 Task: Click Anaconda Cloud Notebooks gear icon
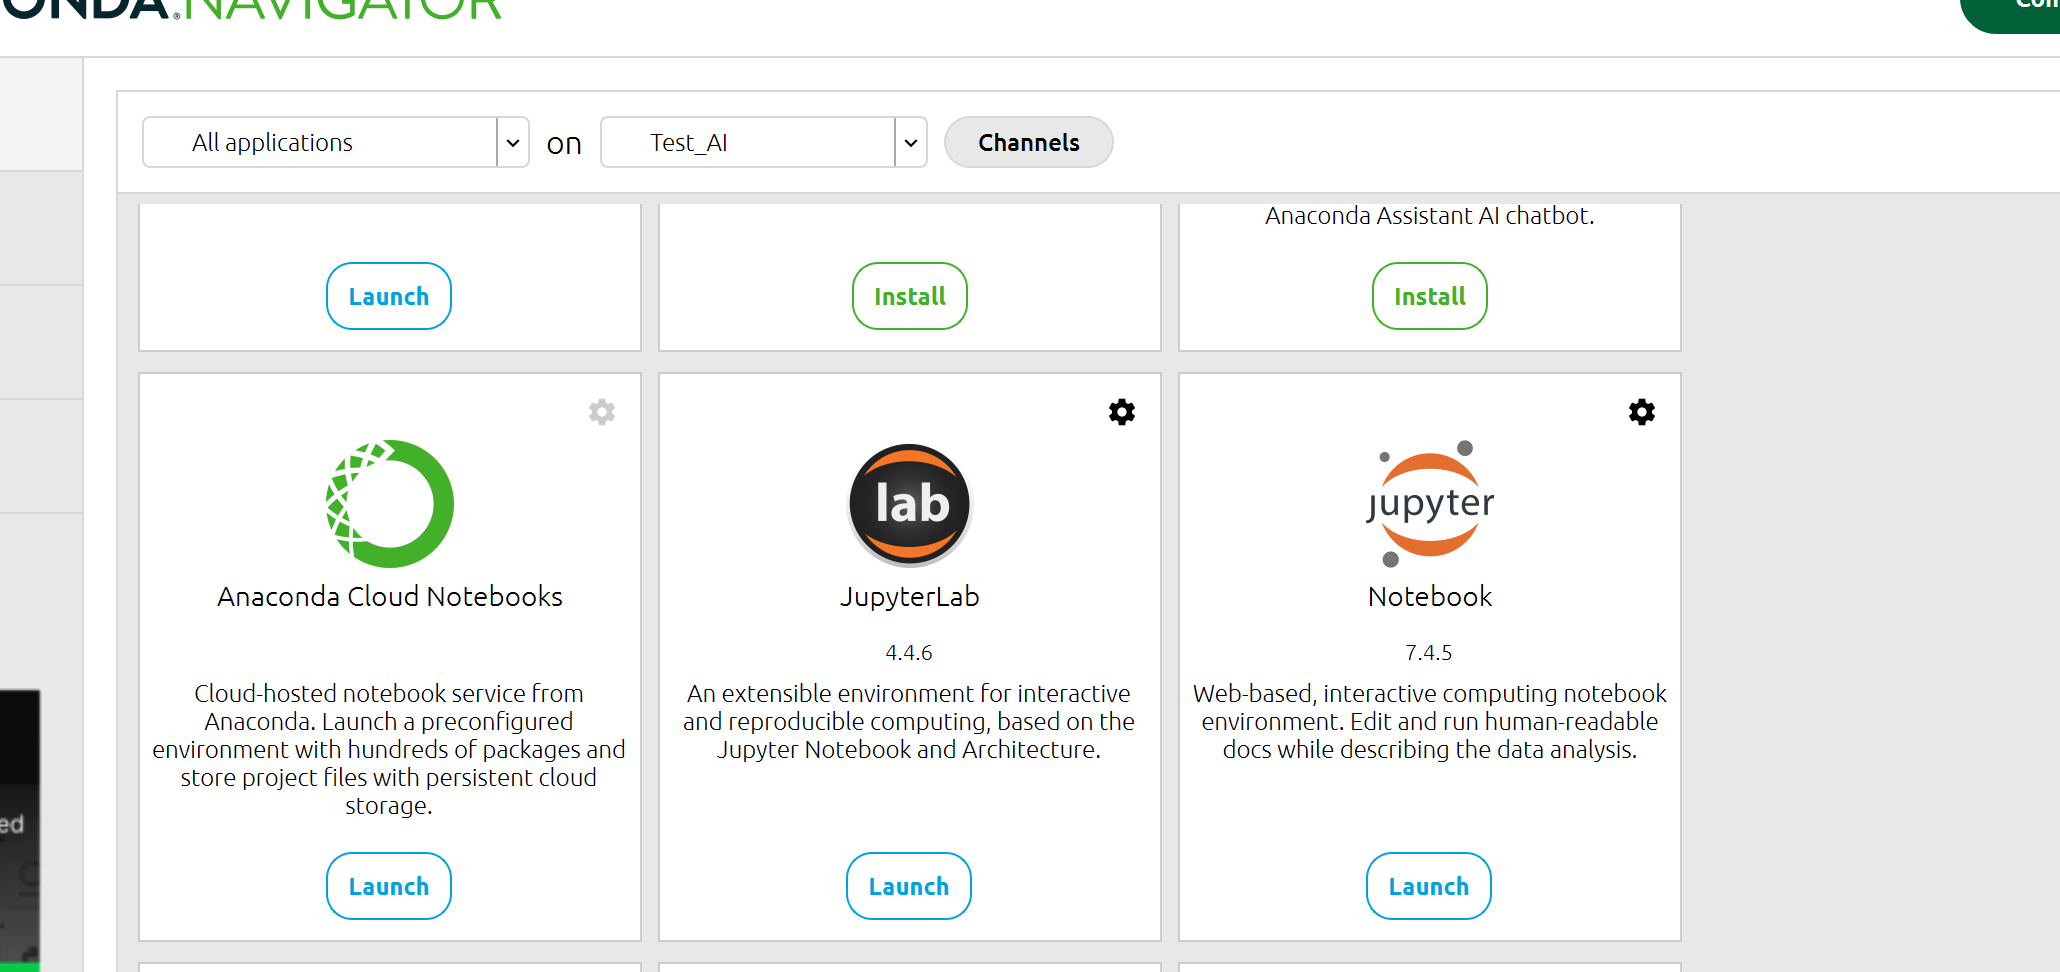pos(602,412)
